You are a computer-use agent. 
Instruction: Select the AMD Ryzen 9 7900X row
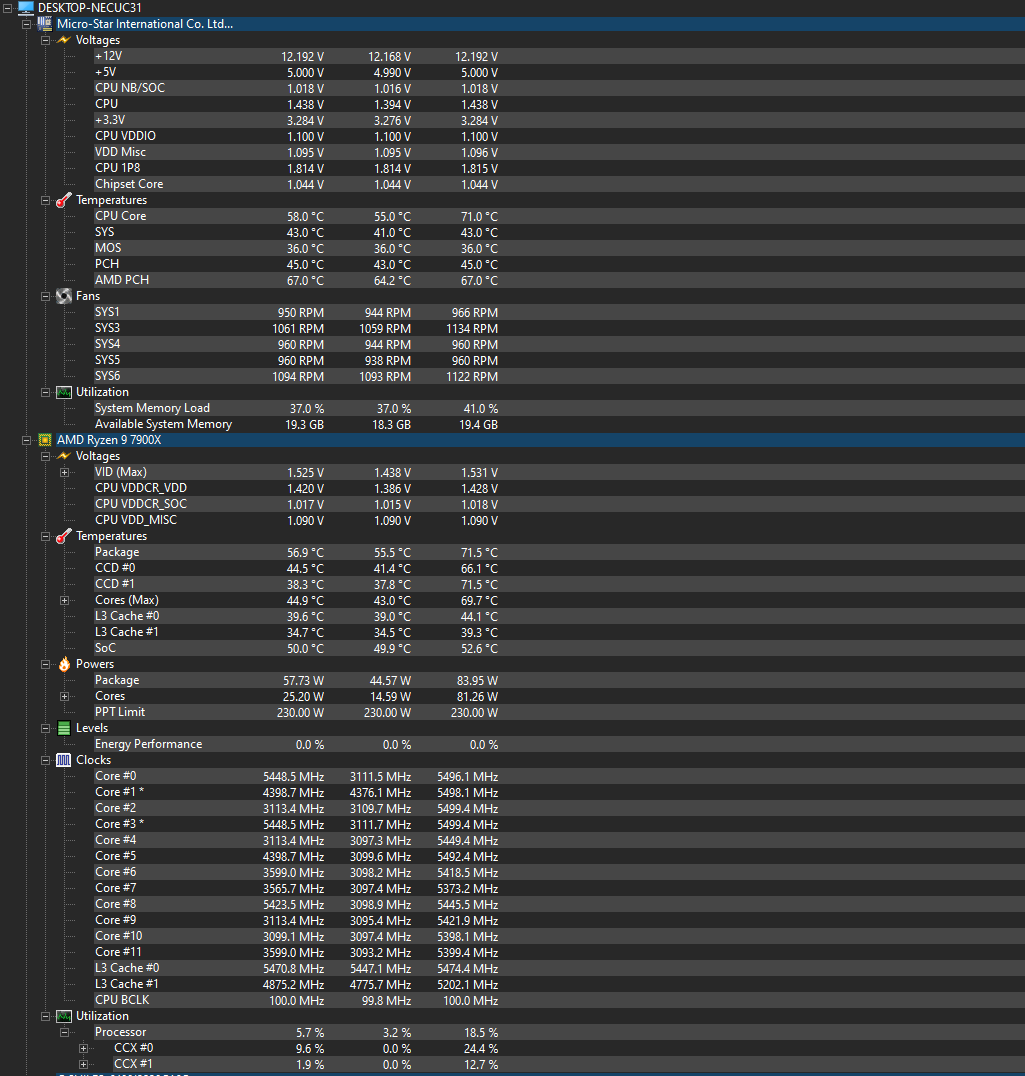coord(540,440)
